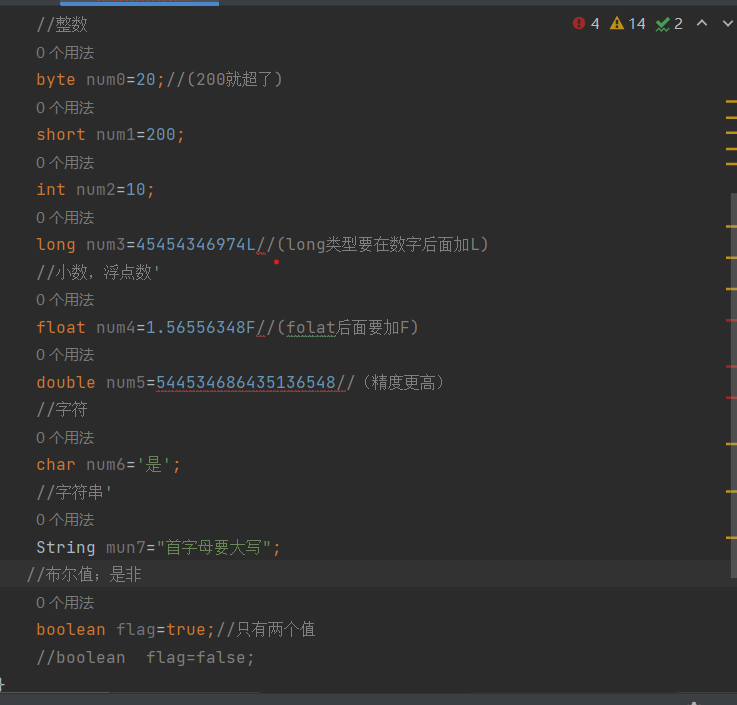Jump to previous highlighted problem arrow
The width and height of the screenshot is (737, 705).
pyautogui.click(x=702, y=24)
